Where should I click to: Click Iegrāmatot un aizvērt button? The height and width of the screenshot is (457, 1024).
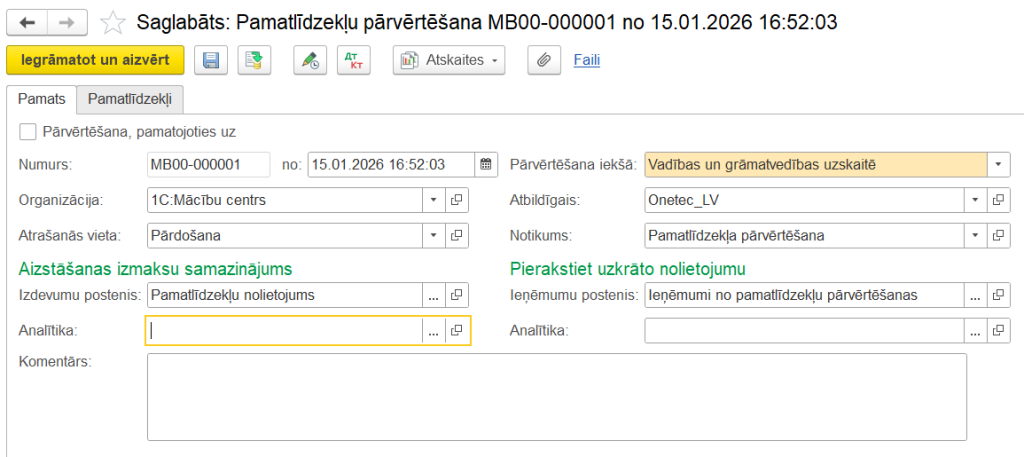point(95,61)
